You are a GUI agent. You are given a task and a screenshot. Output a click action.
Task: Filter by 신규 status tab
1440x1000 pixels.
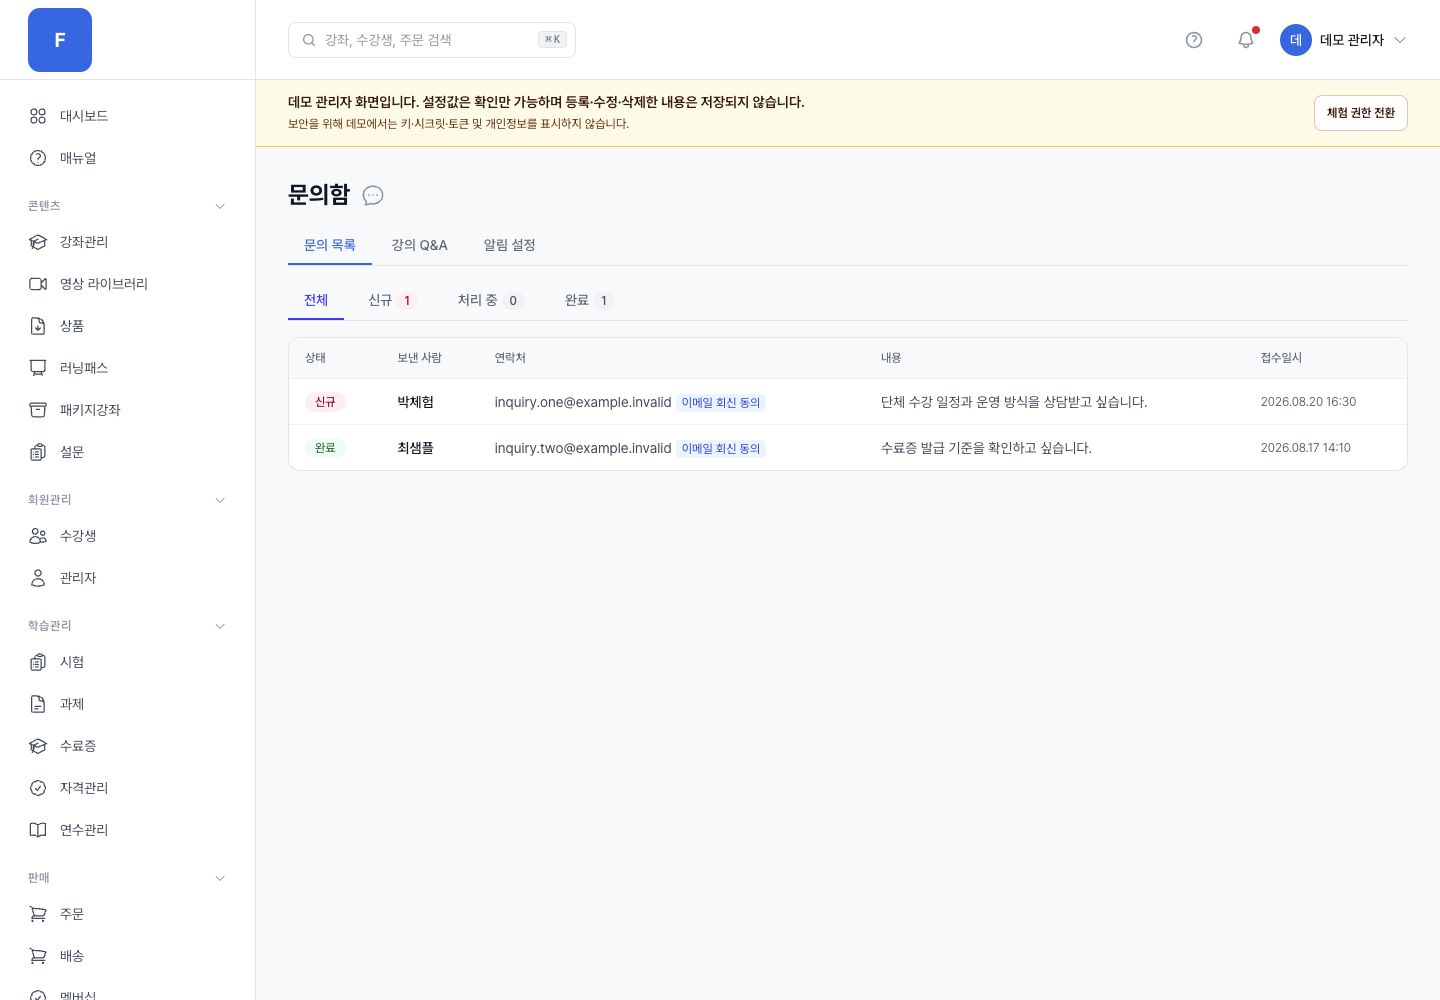pyautogui.click(x=392, y=300)
